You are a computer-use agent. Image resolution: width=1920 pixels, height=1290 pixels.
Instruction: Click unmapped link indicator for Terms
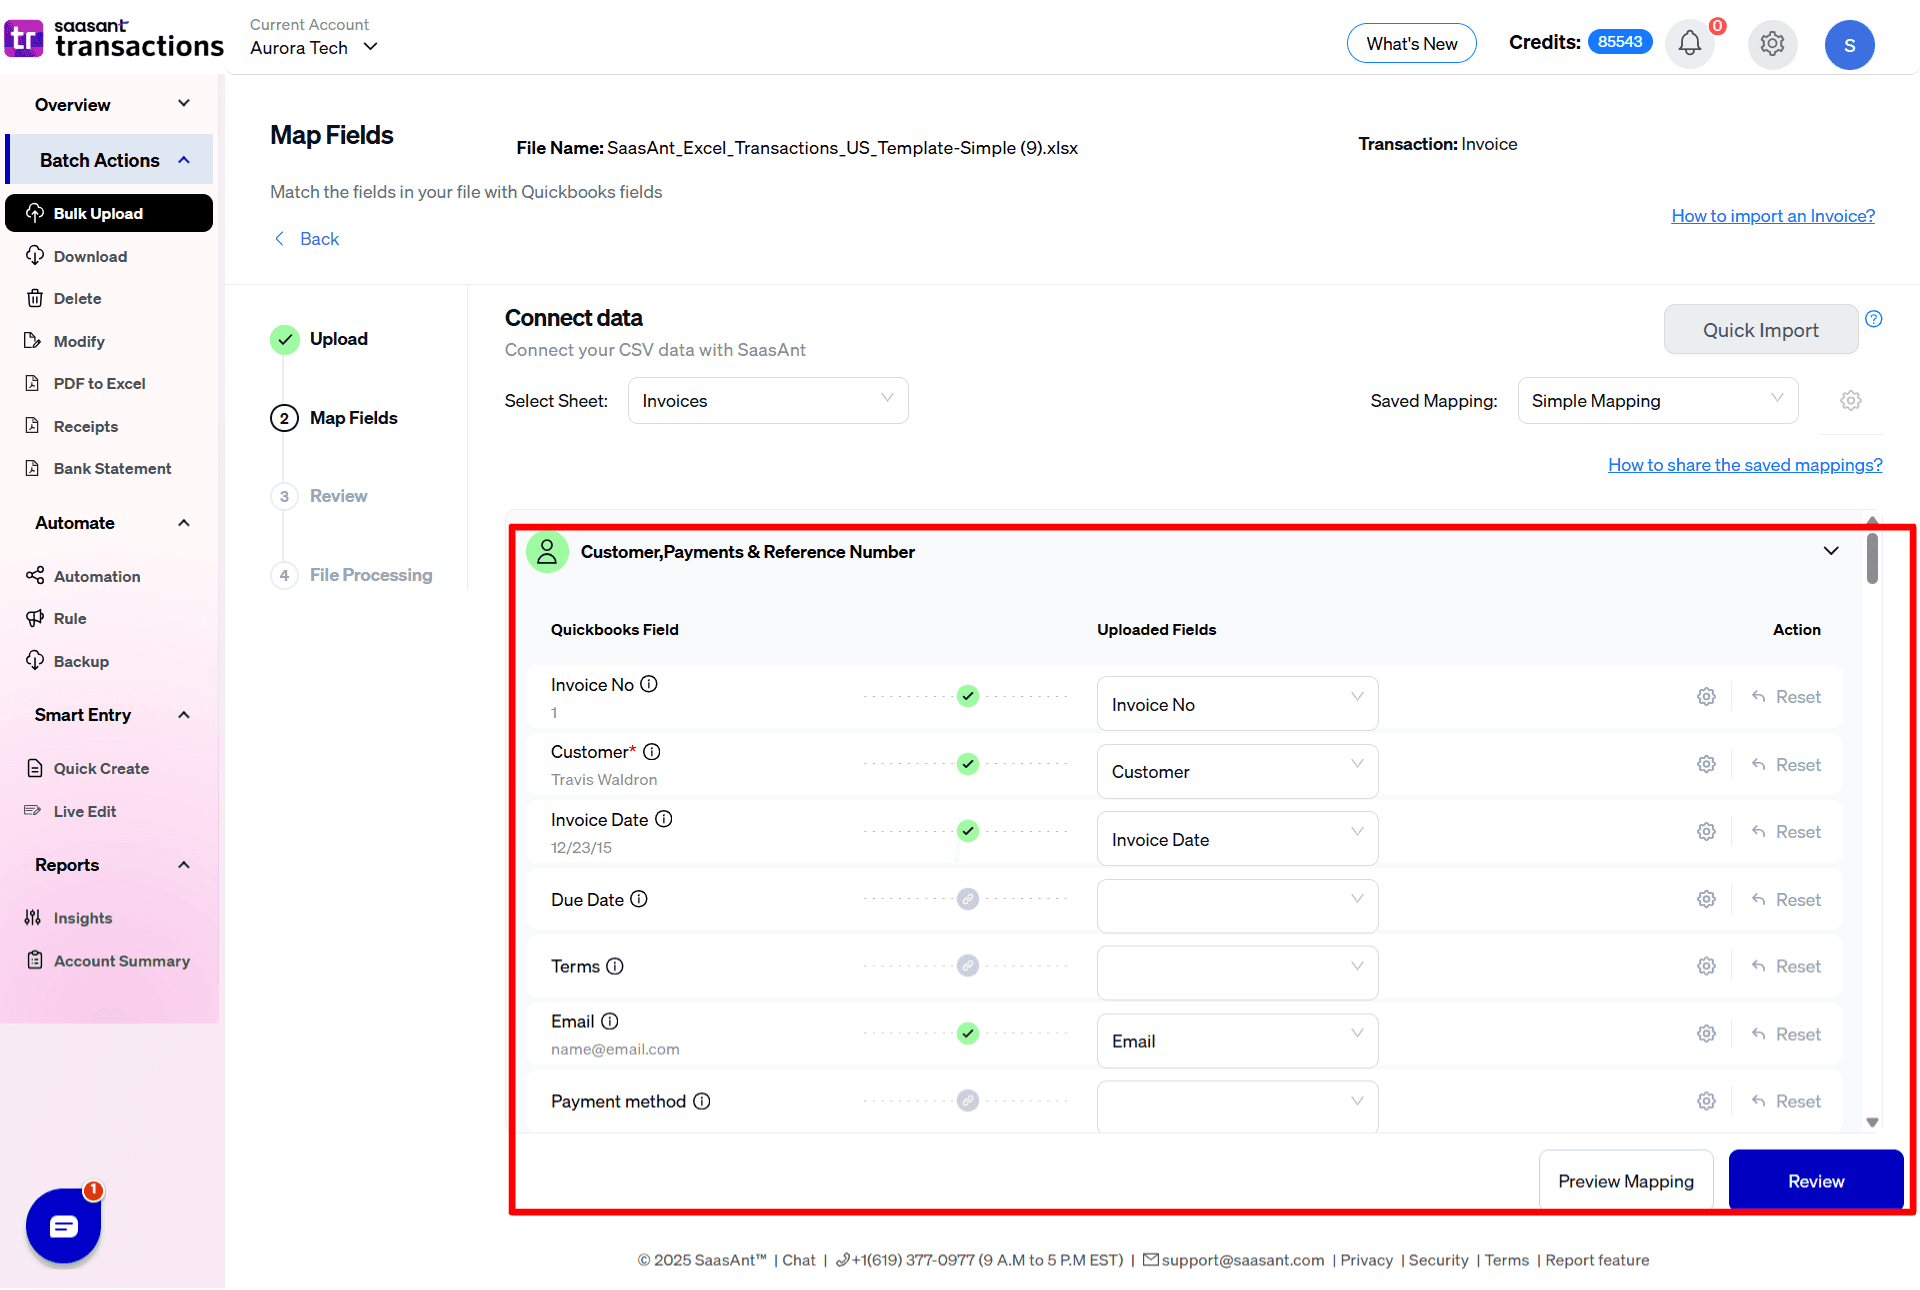point(967,966)
